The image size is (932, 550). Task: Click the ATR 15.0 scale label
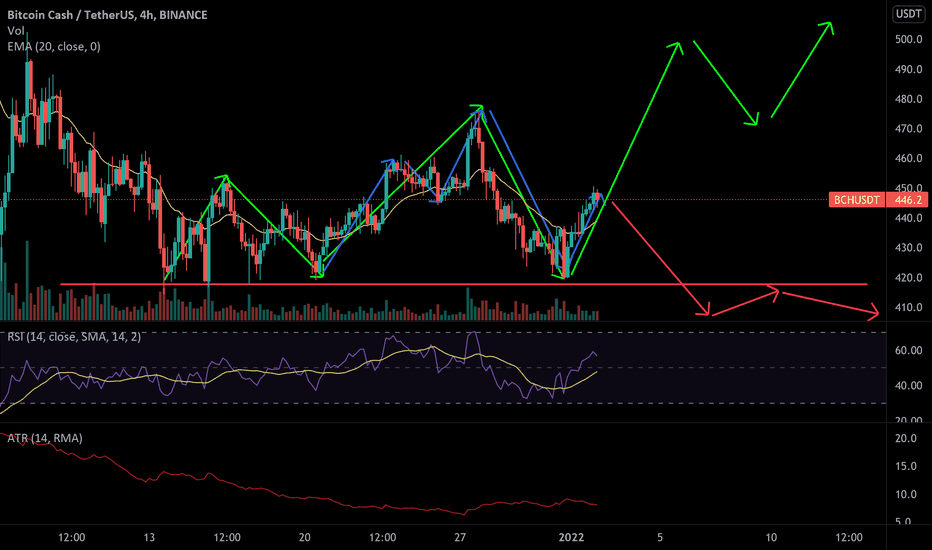point(906,466)
